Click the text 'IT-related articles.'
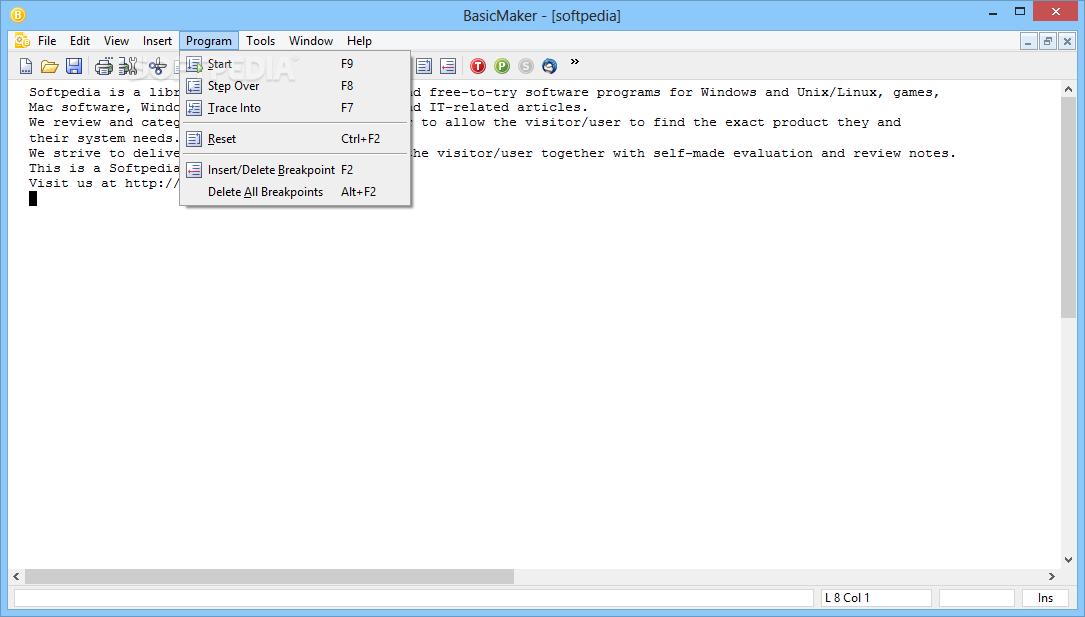This screenshot has height=617, width=1085. pos(508,107)
